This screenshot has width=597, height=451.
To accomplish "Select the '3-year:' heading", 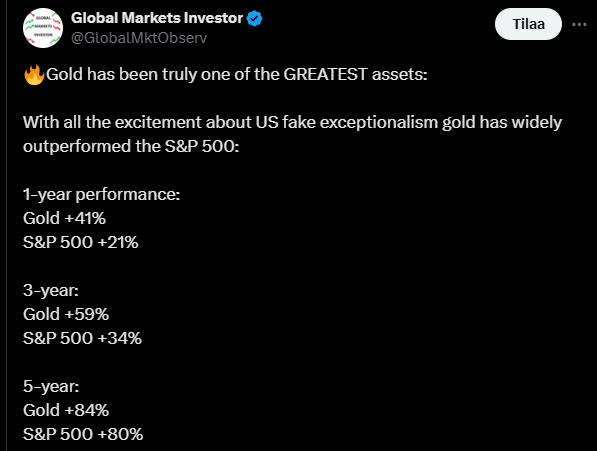I will point(51,291).
